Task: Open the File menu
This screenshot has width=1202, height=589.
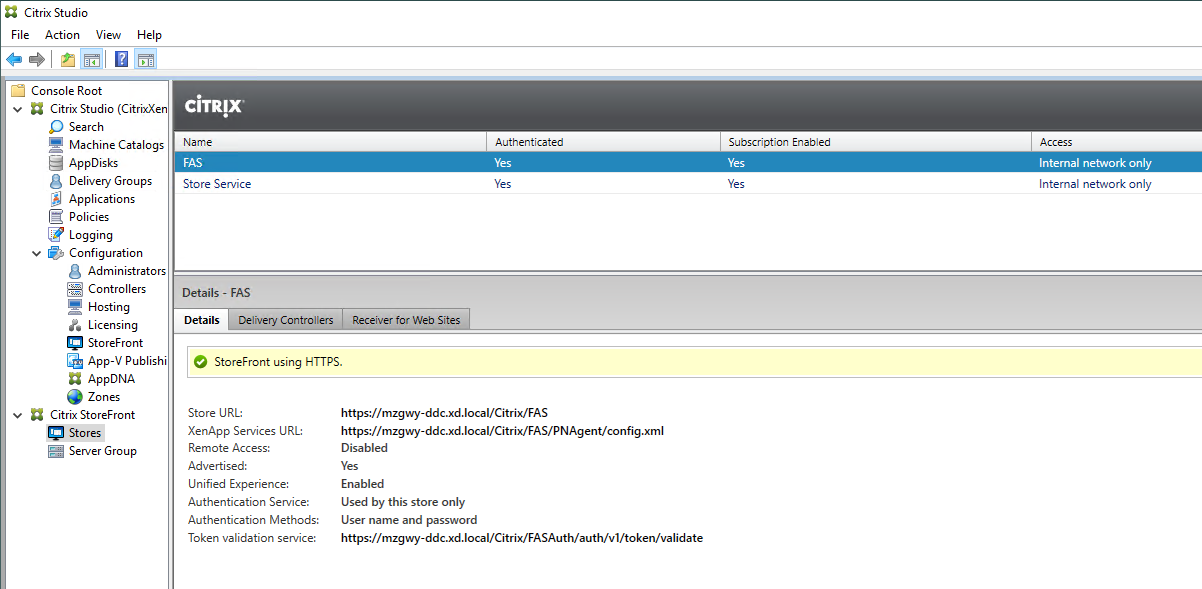Action: [20, 35]
